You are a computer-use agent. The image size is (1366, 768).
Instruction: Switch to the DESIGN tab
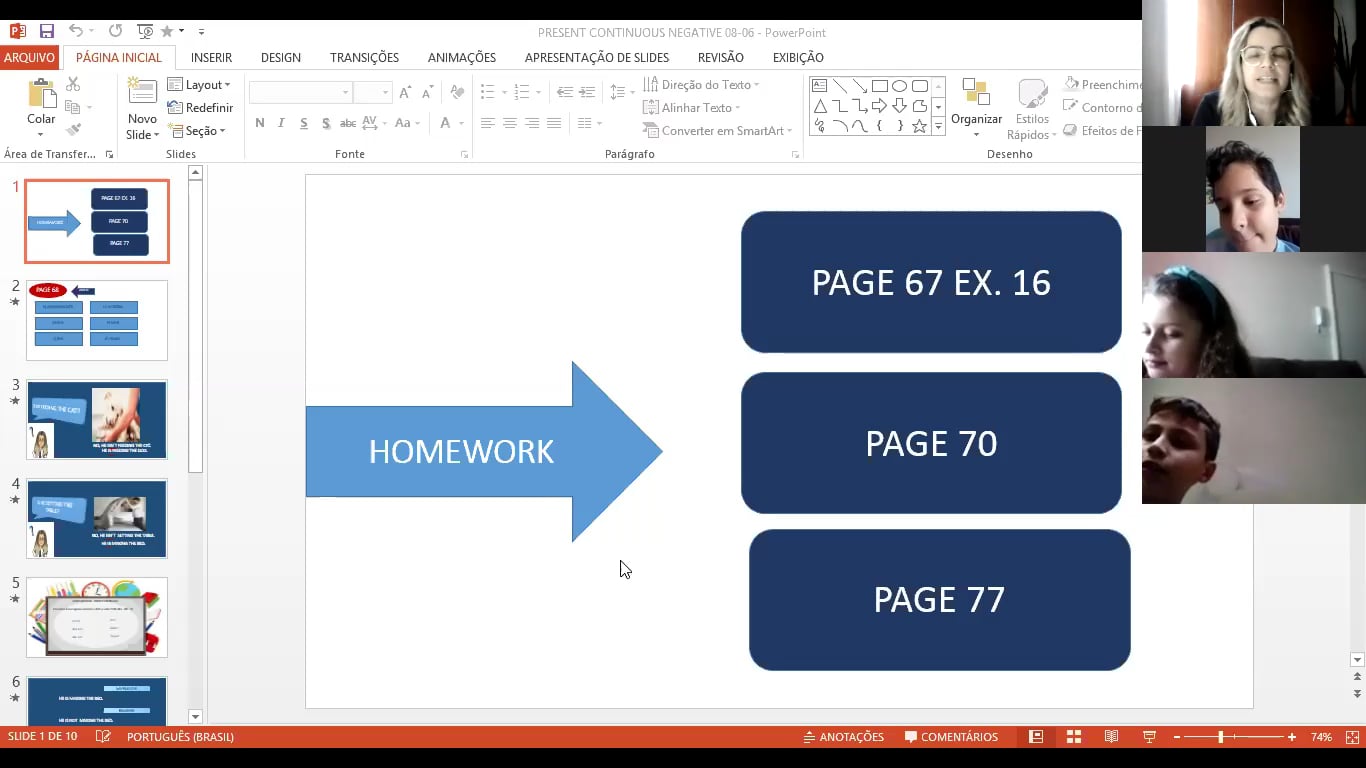click(281, 58)
